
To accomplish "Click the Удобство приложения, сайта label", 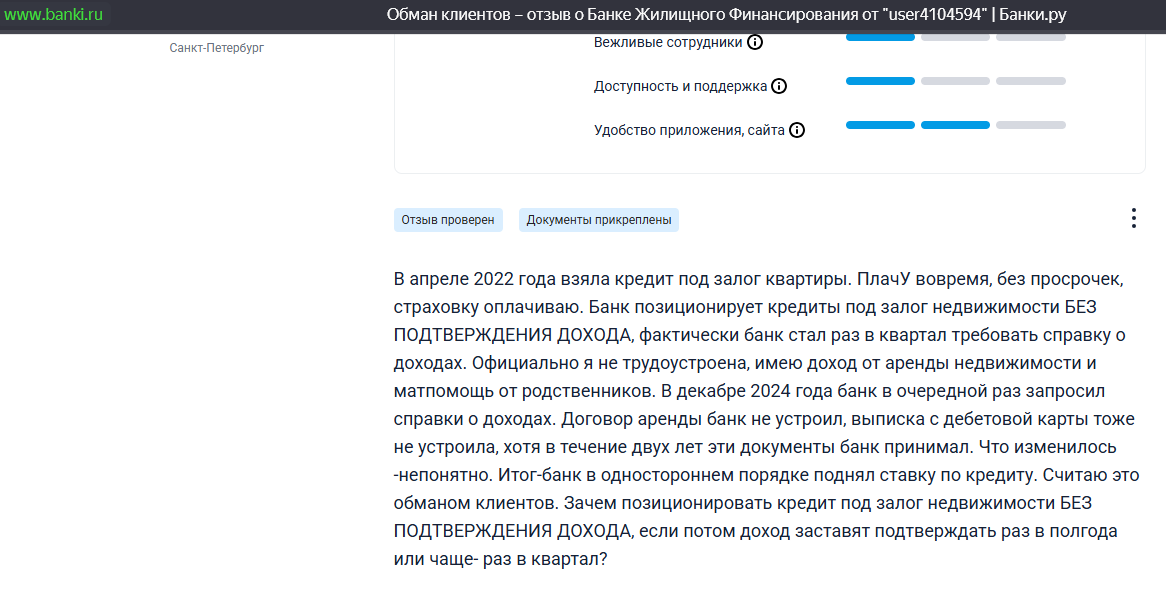I will pos(689,130).
